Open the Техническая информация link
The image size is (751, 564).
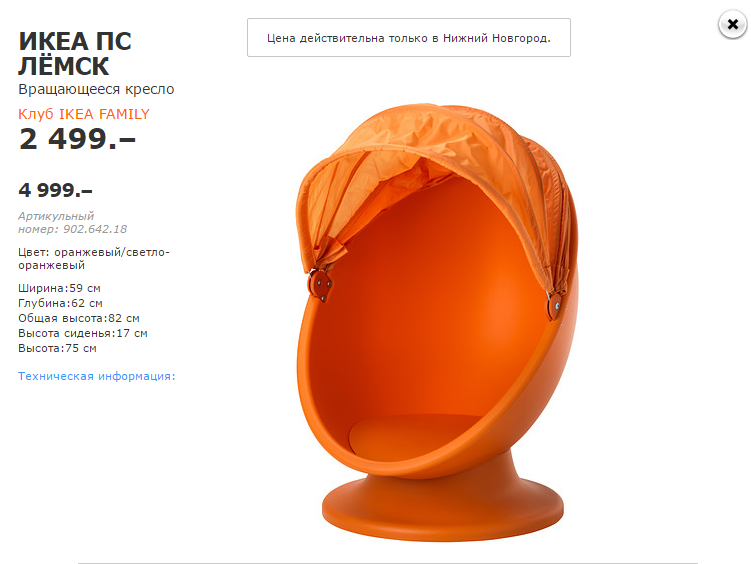point(97,376)
